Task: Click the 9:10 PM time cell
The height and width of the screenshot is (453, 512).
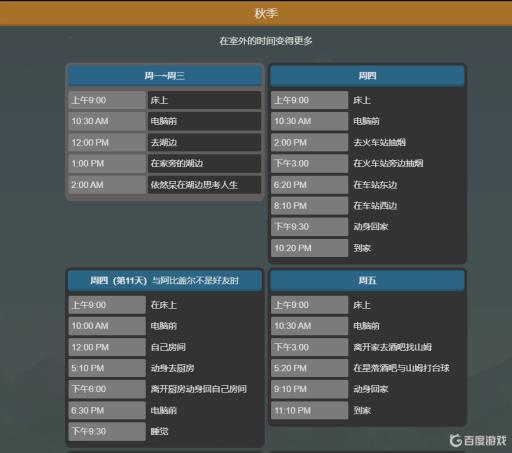Action: 310,389
